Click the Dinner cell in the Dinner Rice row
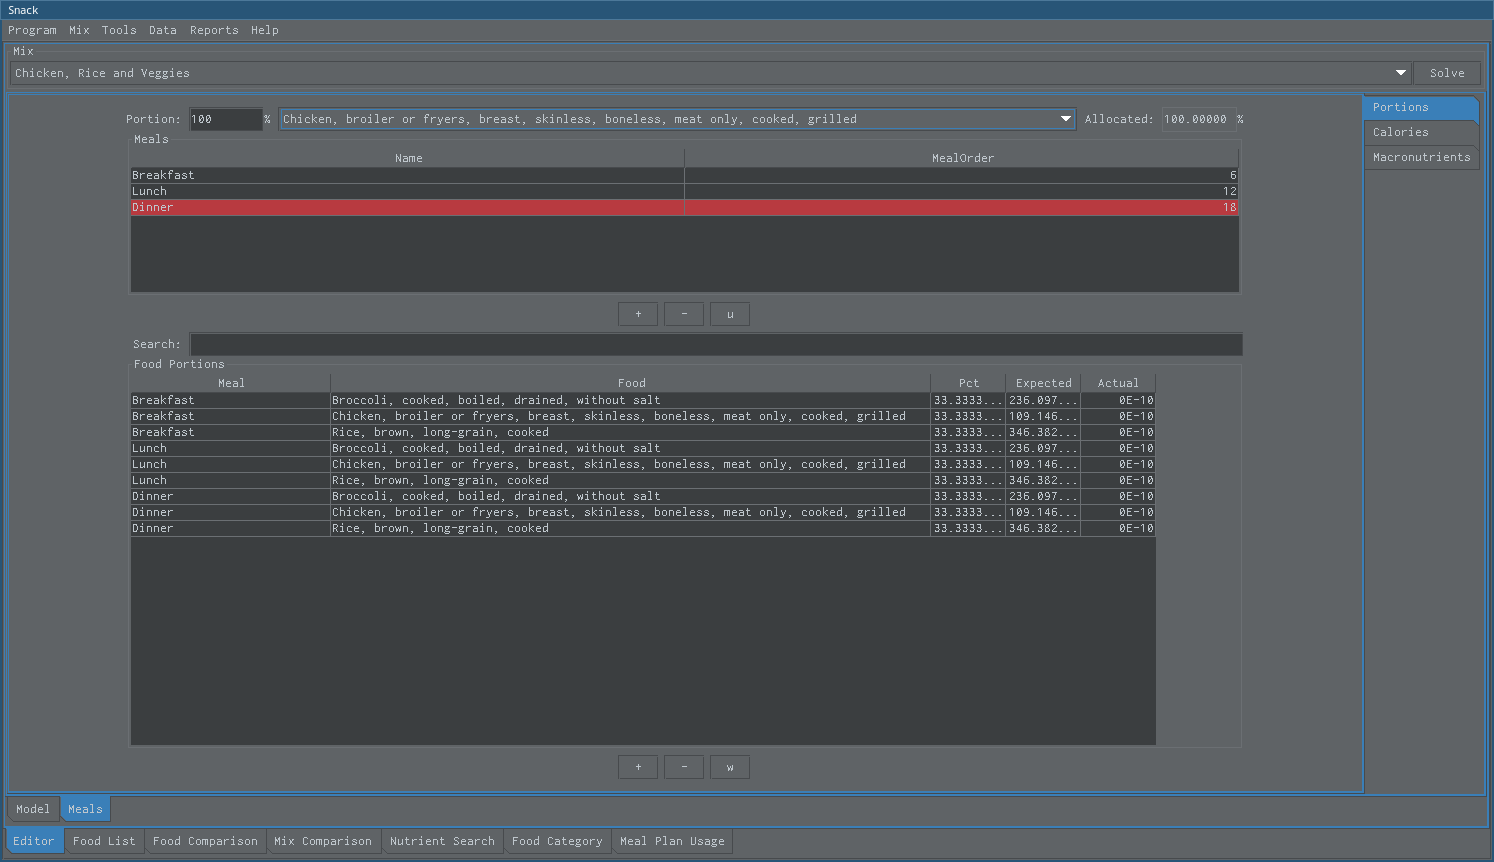Viewport: 1494px width, 862px height. (x=230, y=528)
